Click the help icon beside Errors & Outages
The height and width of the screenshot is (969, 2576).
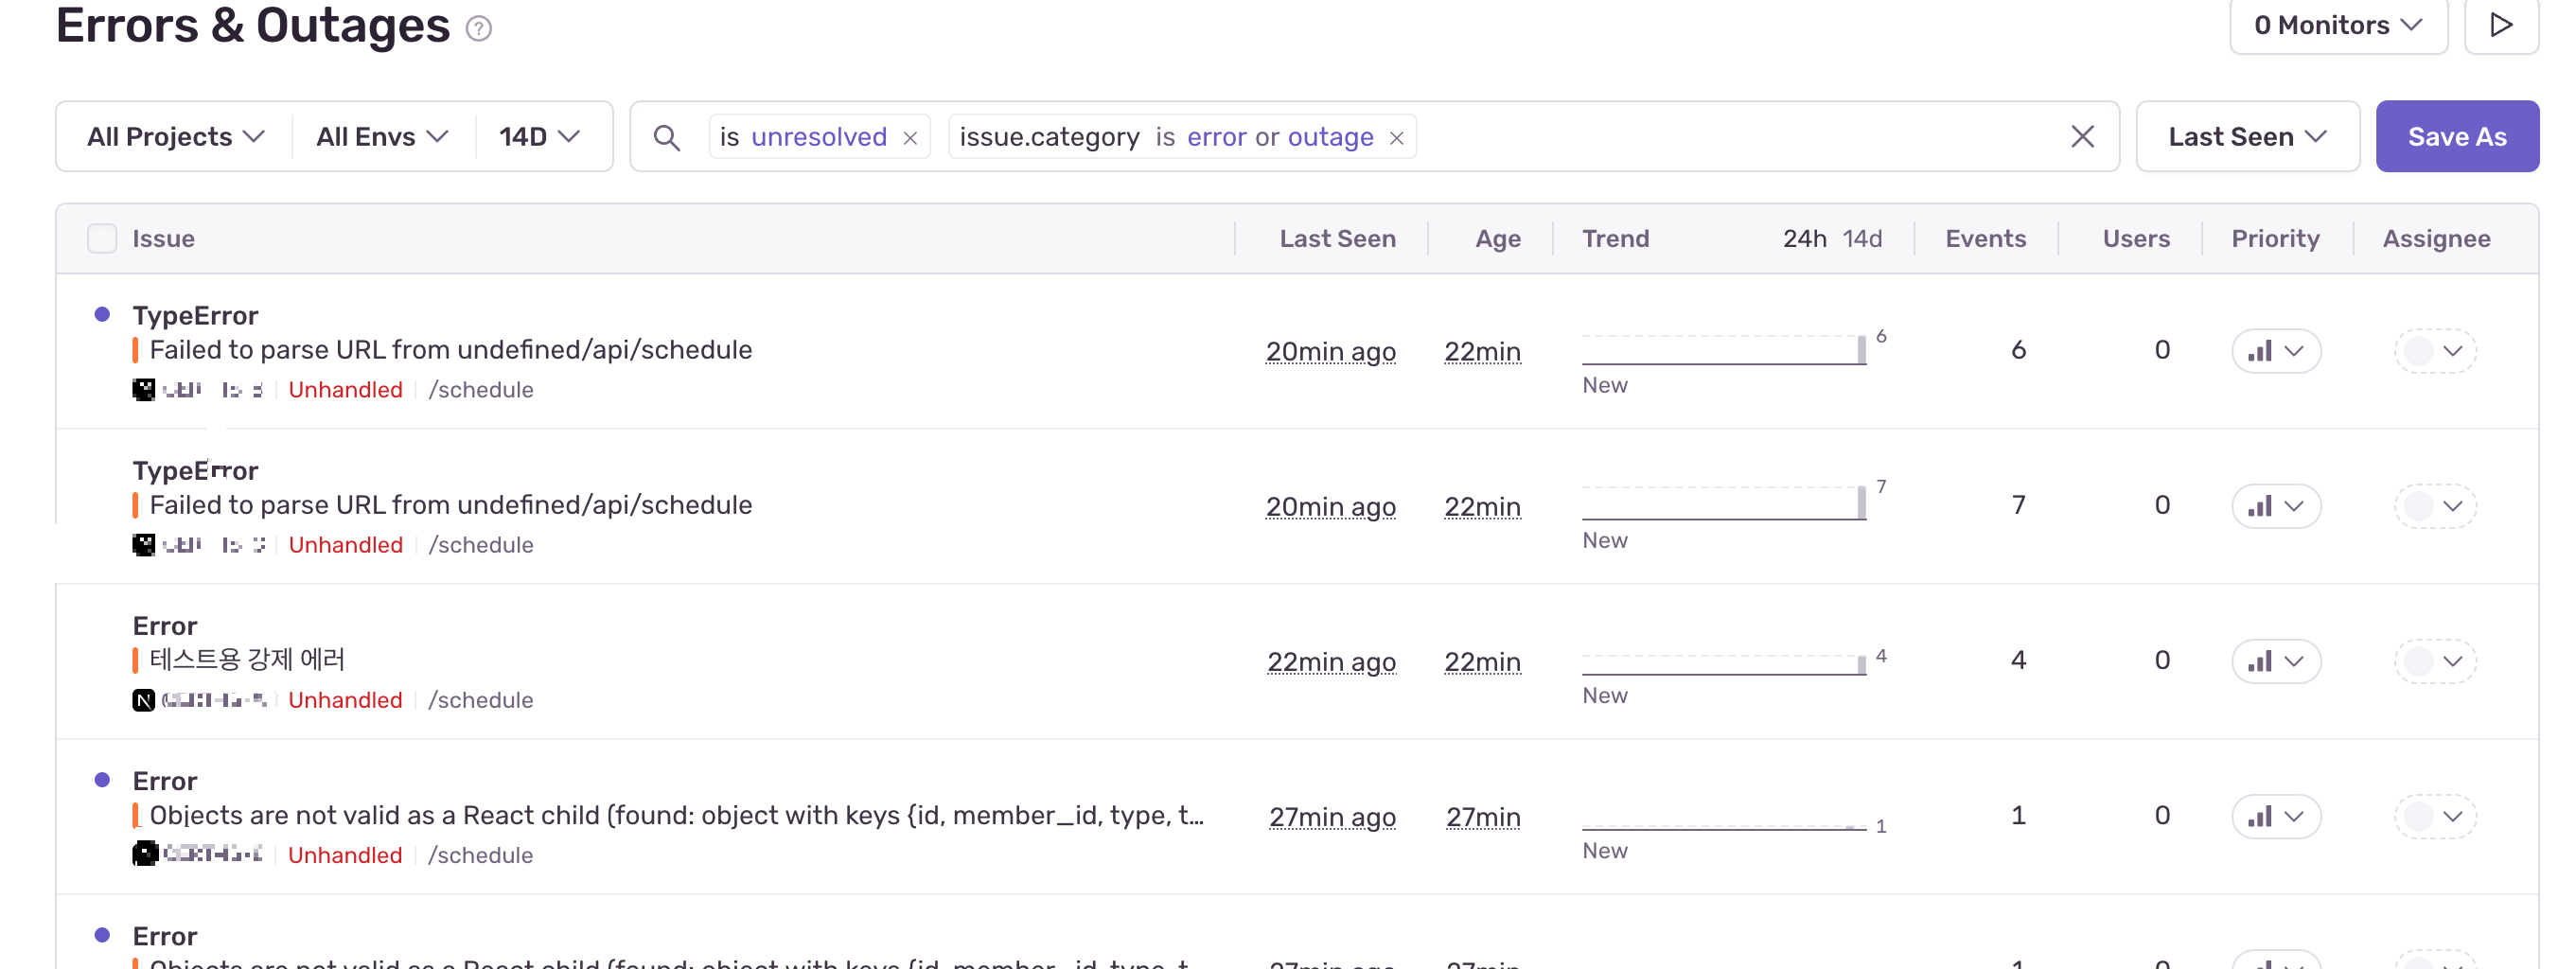[479, 28]
